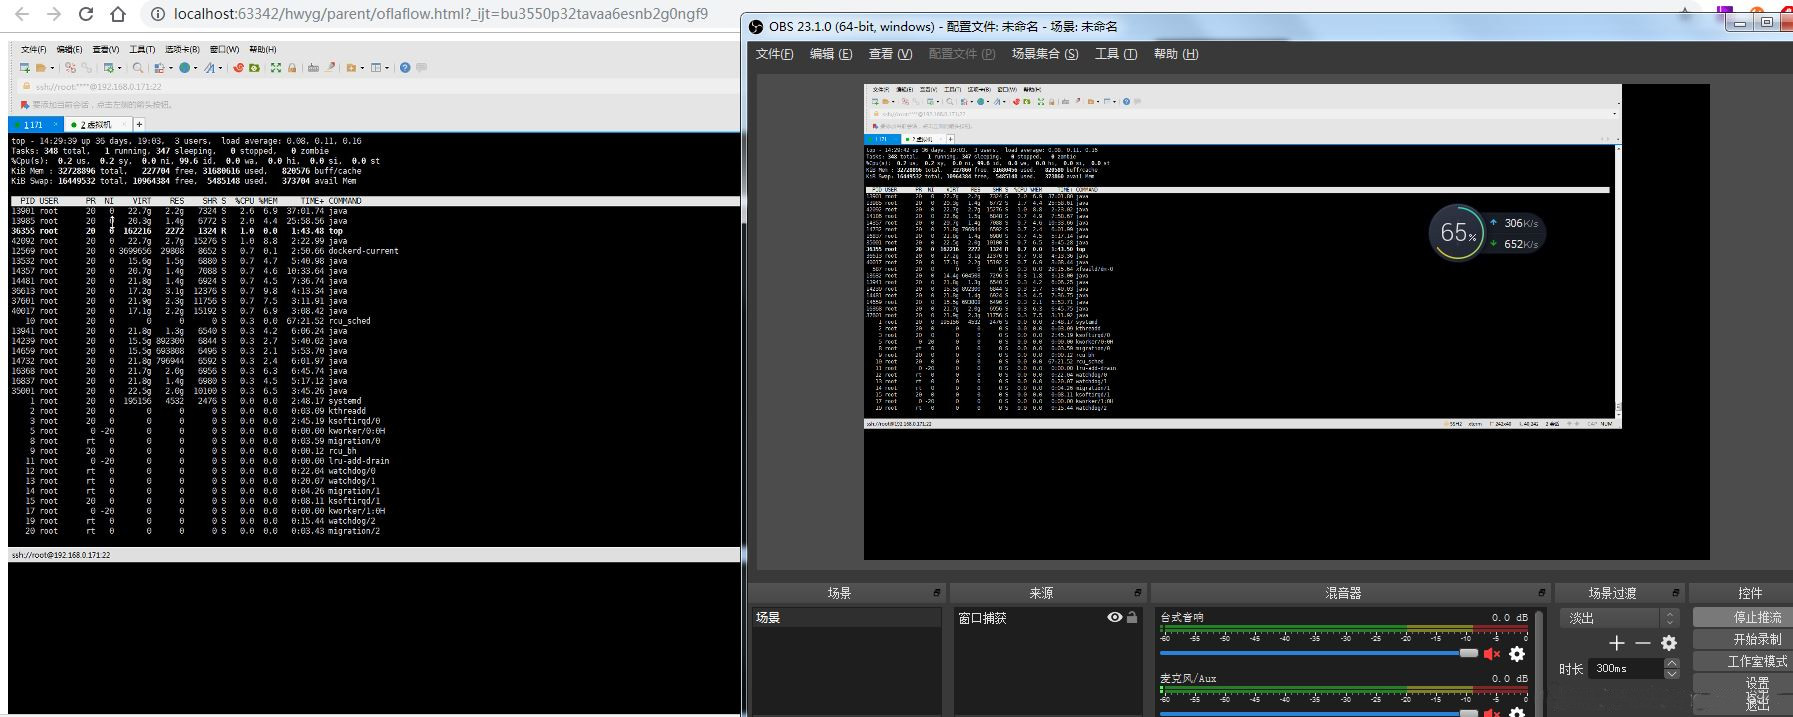
Task: Unmute the 台式音响 audio channel
Action: [x=1492, y=654]
